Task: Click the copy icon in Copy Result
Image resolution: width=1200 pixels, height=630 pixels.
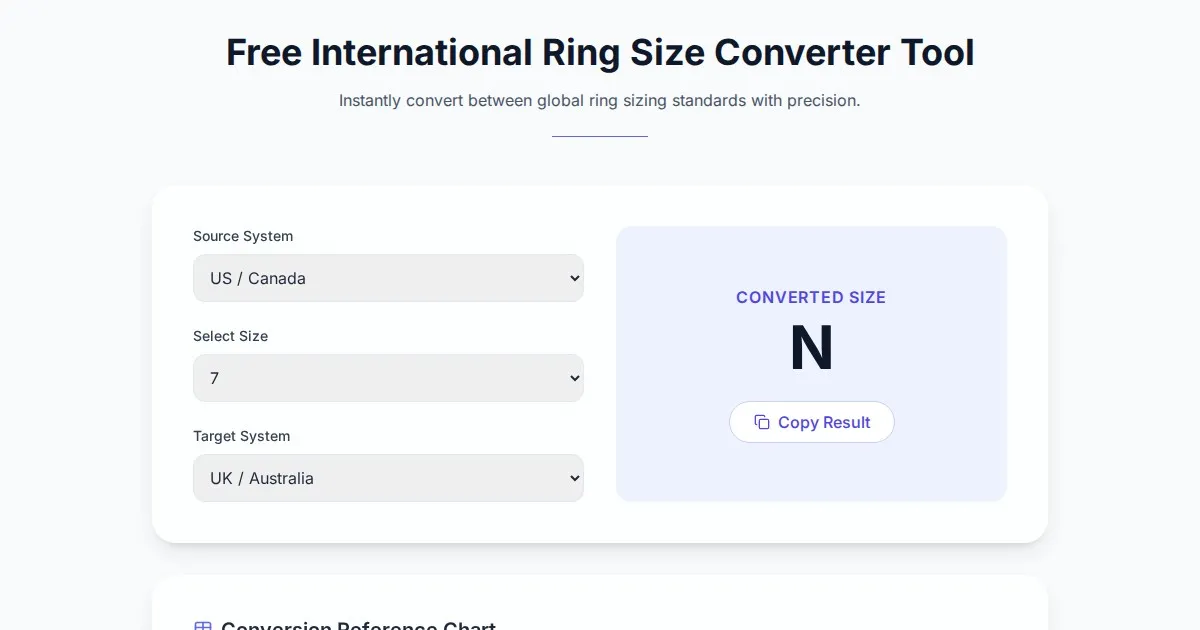Action: tap(762, 422)
